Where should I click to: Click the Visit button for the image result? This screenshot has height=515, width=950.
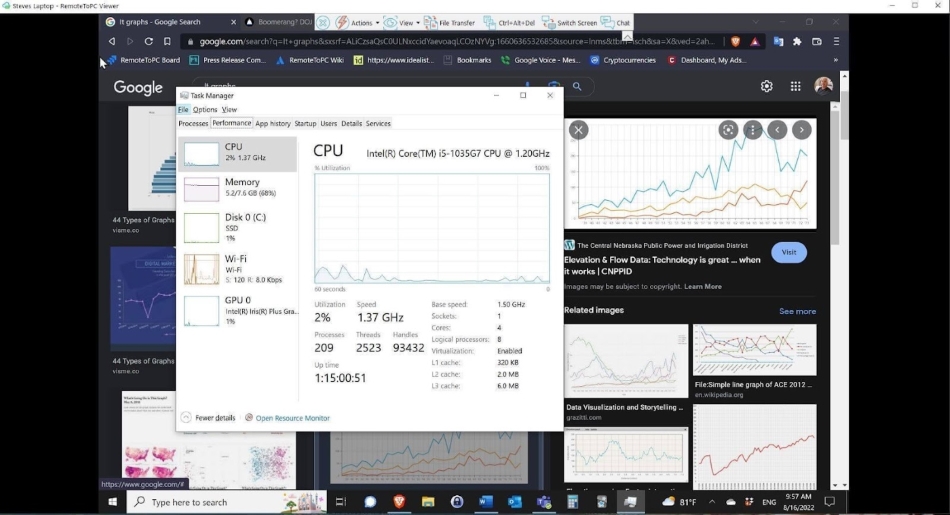click(789, 252)
